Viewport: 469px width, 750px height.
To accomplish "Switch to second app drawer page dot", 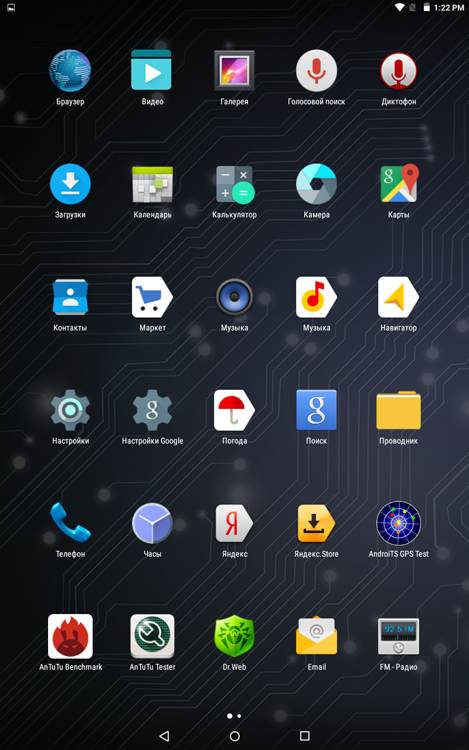I will point(239,716).
